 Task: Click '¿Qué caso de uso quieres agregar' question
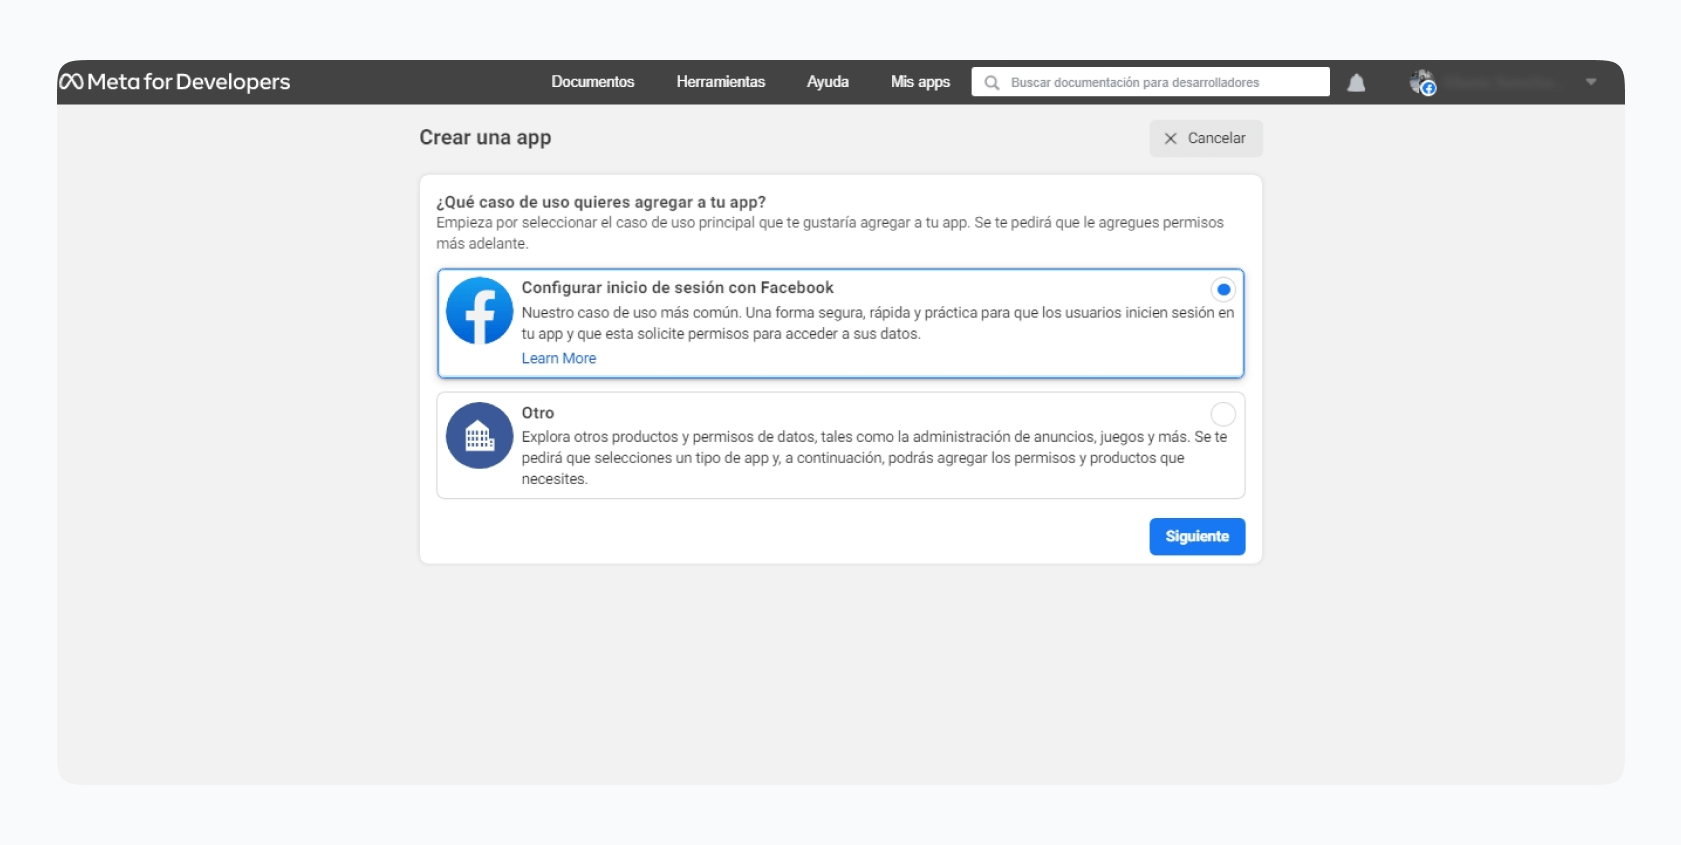click(601, 202)
